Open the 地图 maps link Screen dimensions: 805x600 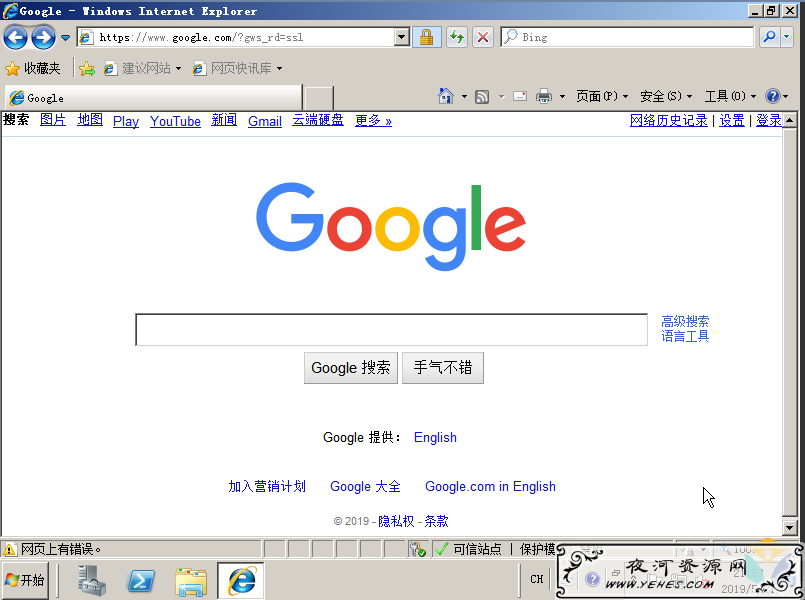[x=90, y=120]
